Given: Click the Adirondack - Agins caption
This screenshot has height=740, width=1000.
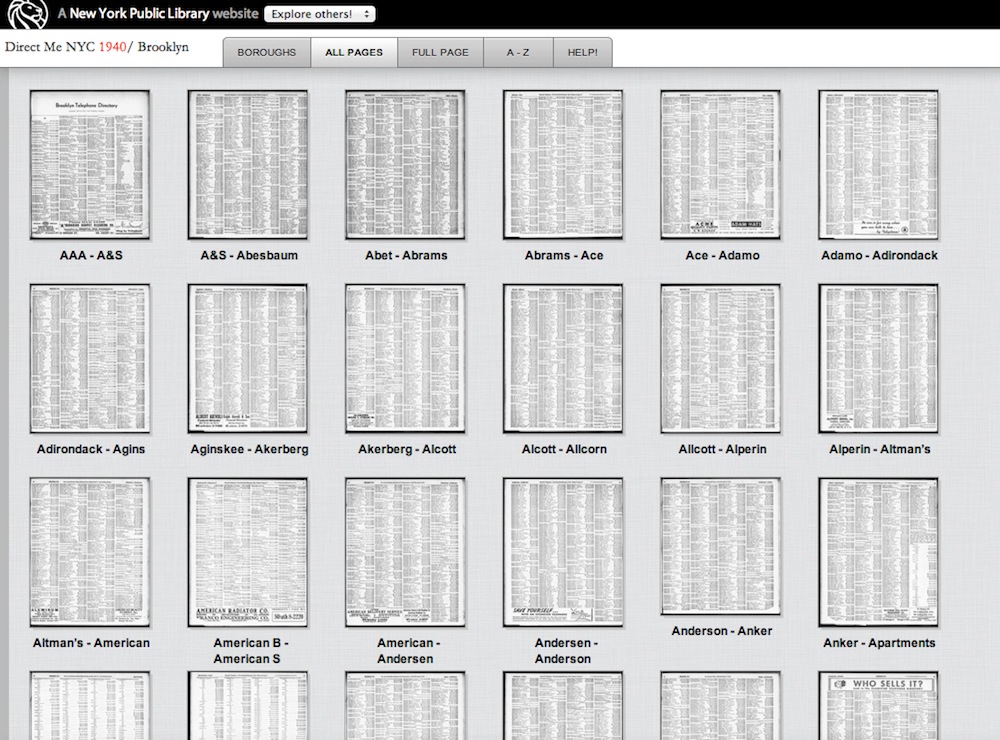Looking at the screenshot, I should click(91, 449).
